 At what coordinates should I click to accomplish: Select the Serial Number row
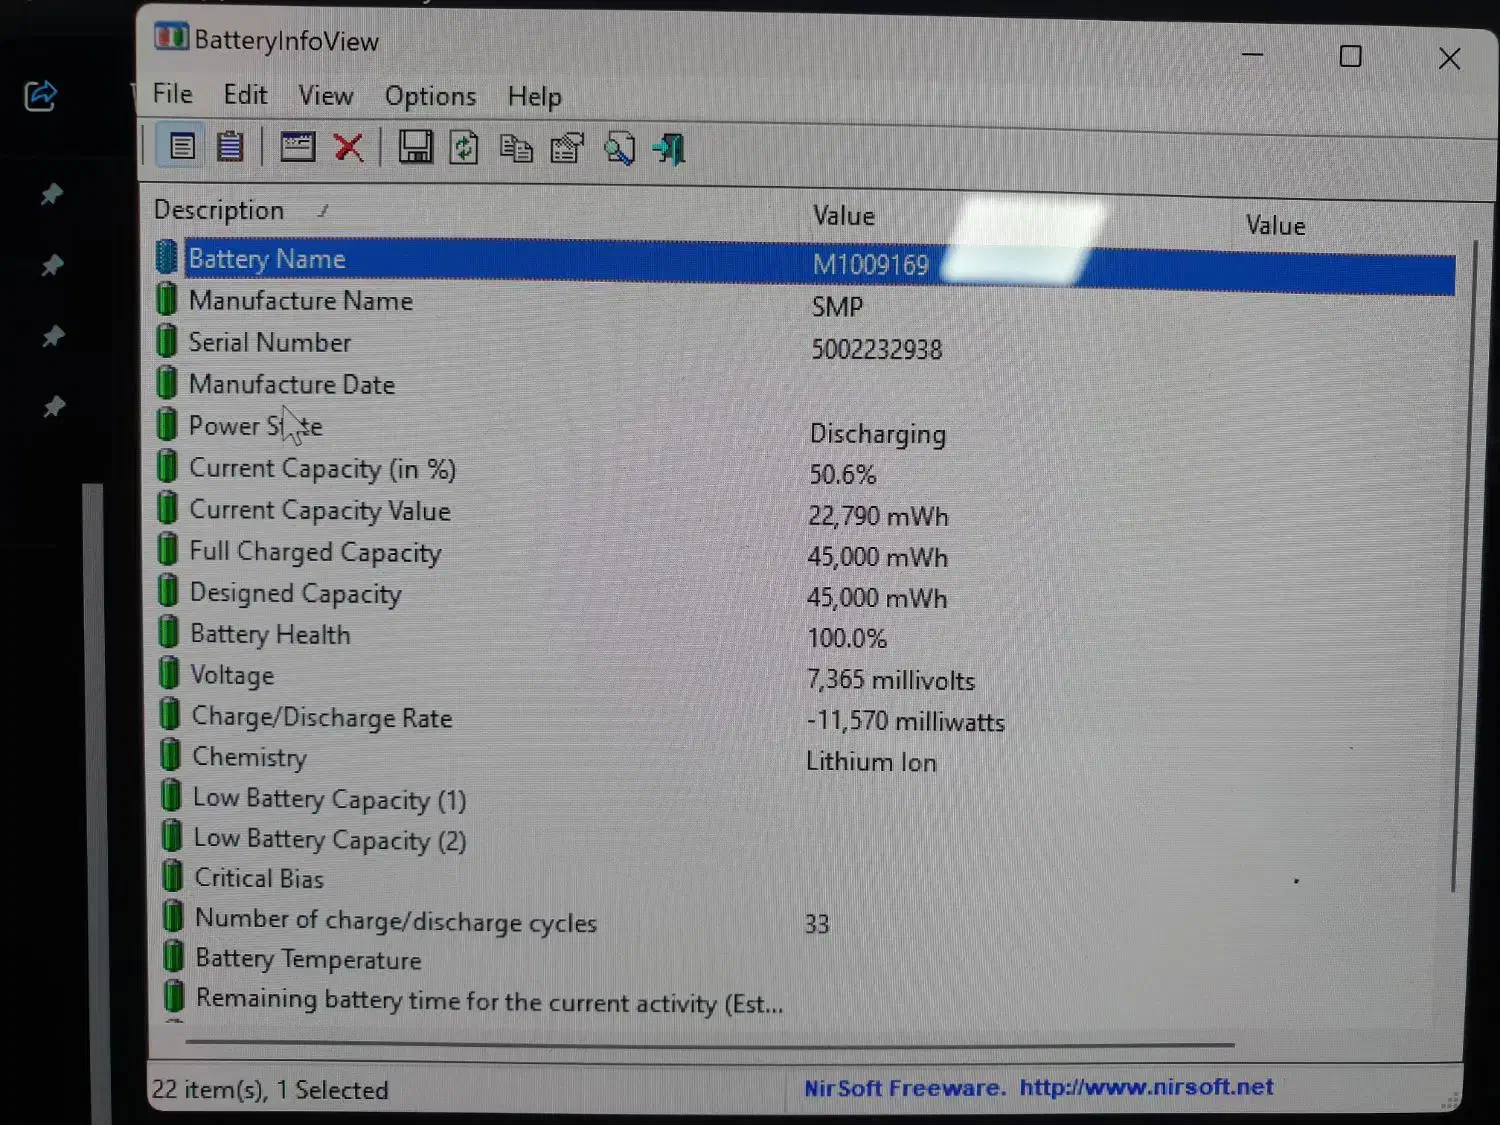click(805, 345)
